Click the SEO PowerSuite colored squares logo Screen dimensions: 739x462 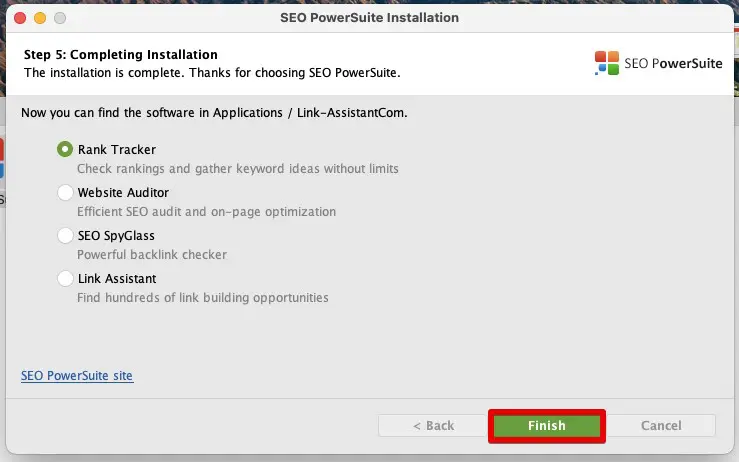point(606,63)
